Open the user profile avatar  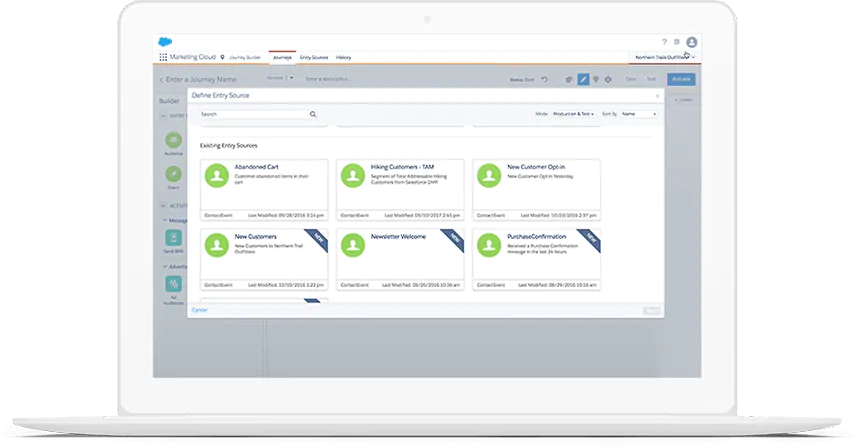(691, 42)
